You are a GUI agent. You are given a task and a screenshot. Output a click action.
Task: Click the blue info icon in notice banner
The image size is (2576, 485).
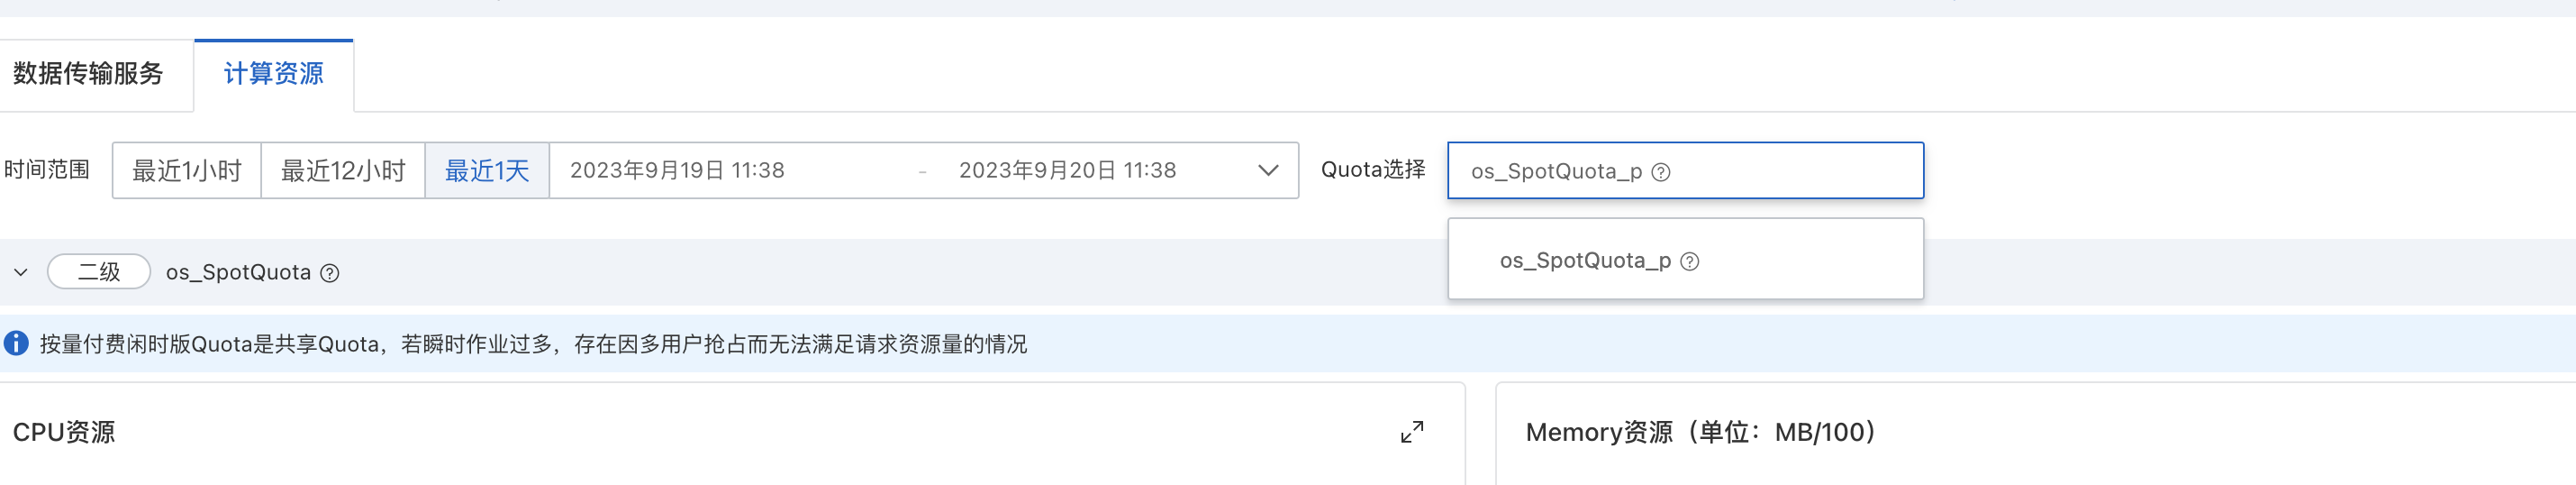pos(16,343)
